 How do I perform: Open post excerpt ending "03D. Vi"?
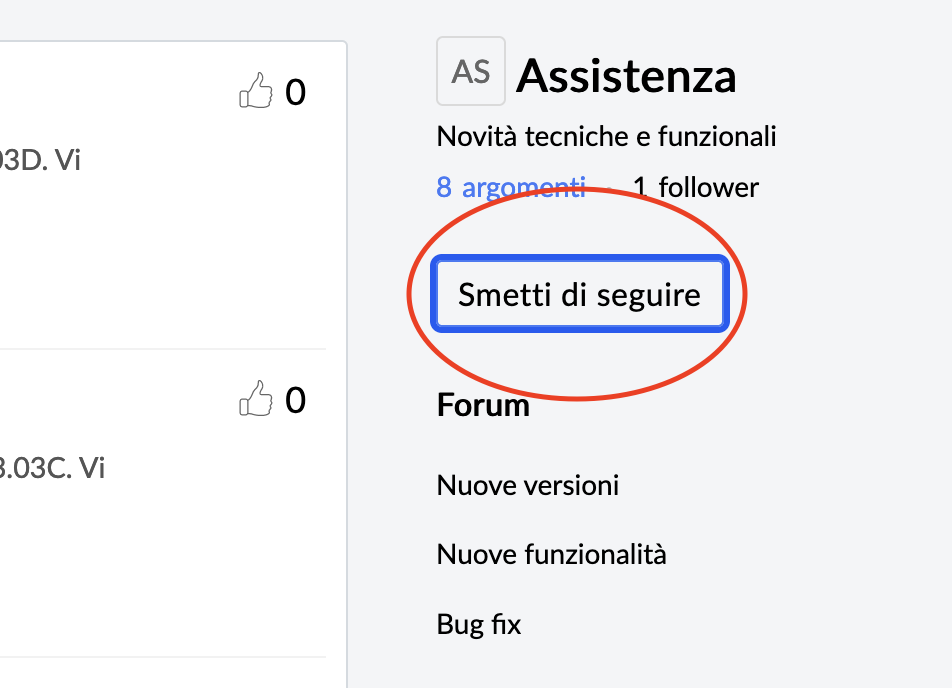coord(40,160)
